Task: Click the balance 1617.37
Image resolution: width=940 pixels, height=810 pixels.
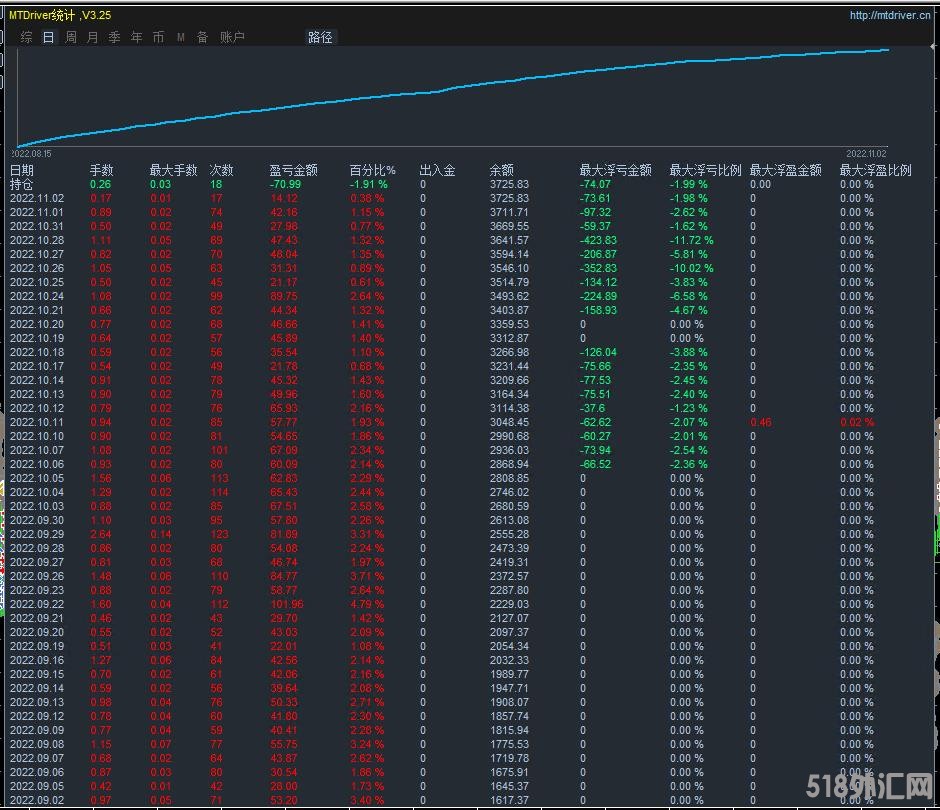Action: tap(510, 800)
